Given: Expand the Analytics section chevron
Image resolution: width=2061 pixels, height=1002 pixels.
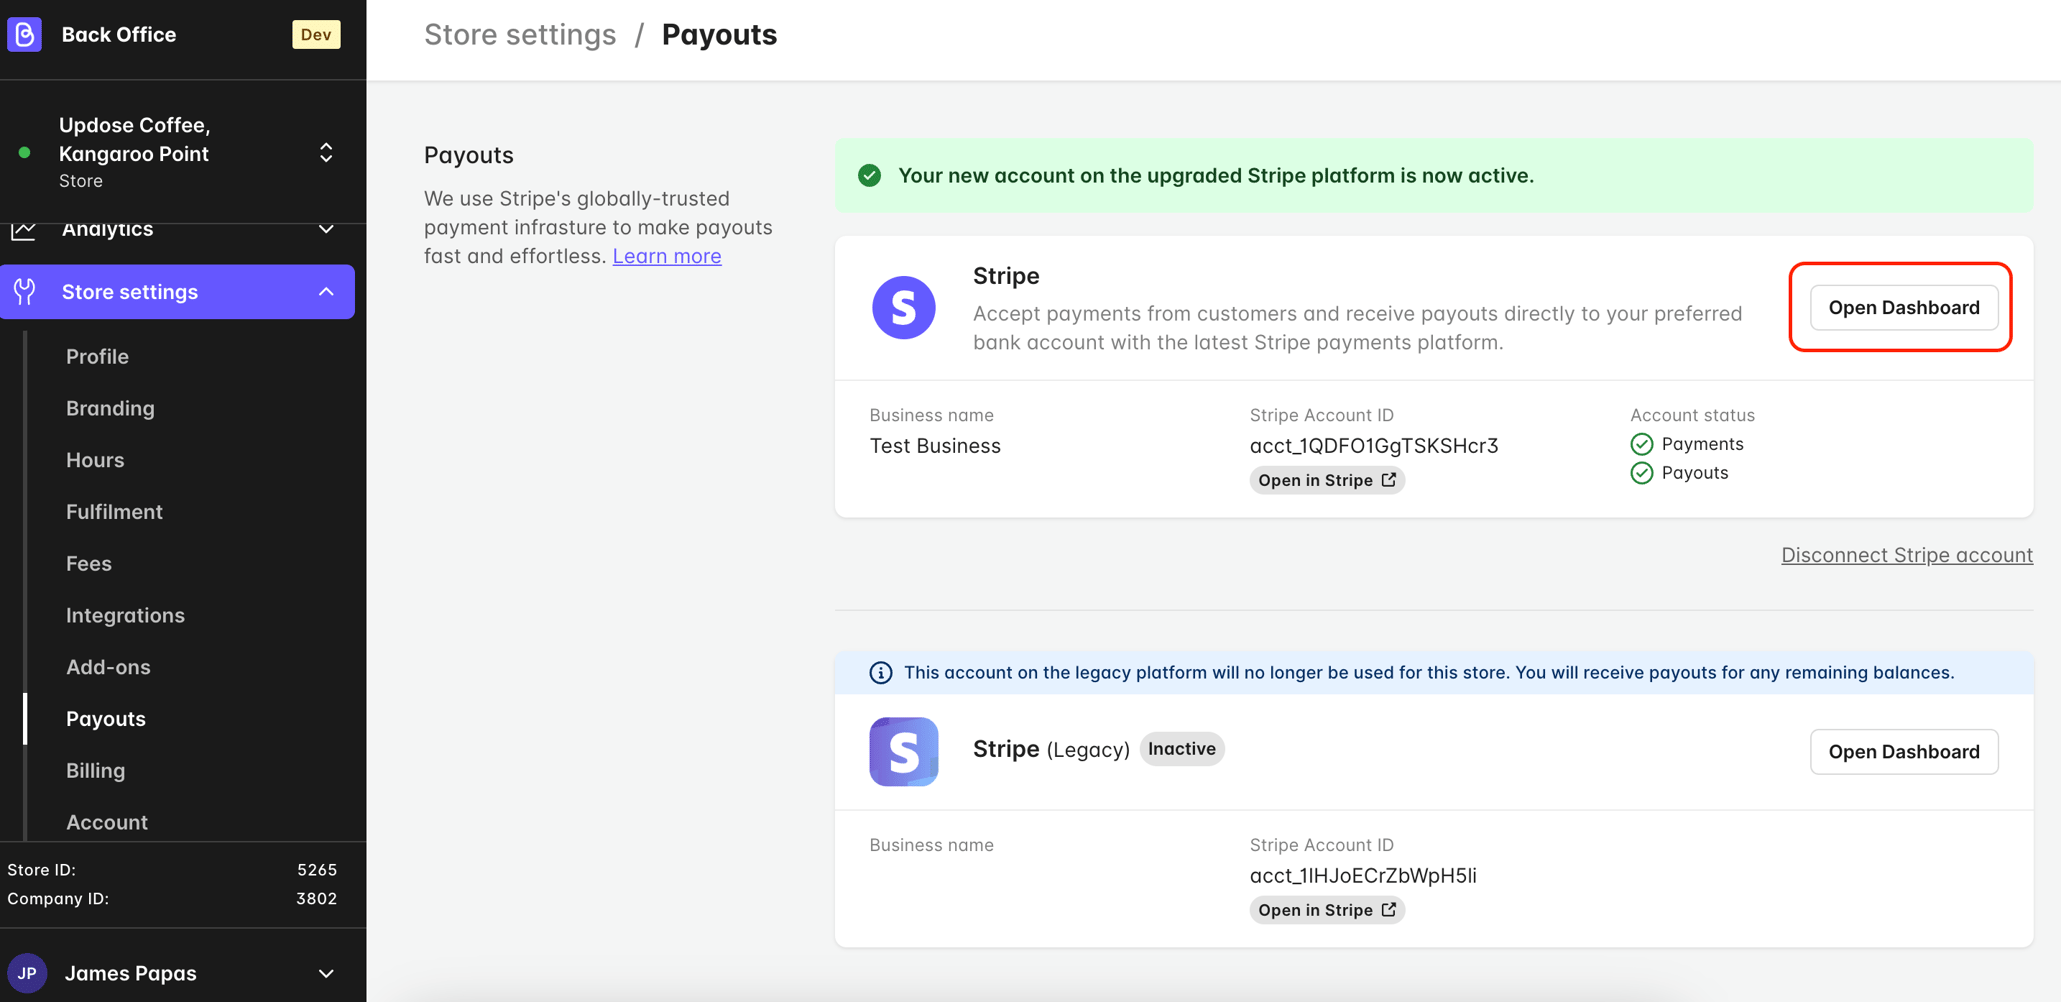Looking at the screenshot, I should [326, 228].
